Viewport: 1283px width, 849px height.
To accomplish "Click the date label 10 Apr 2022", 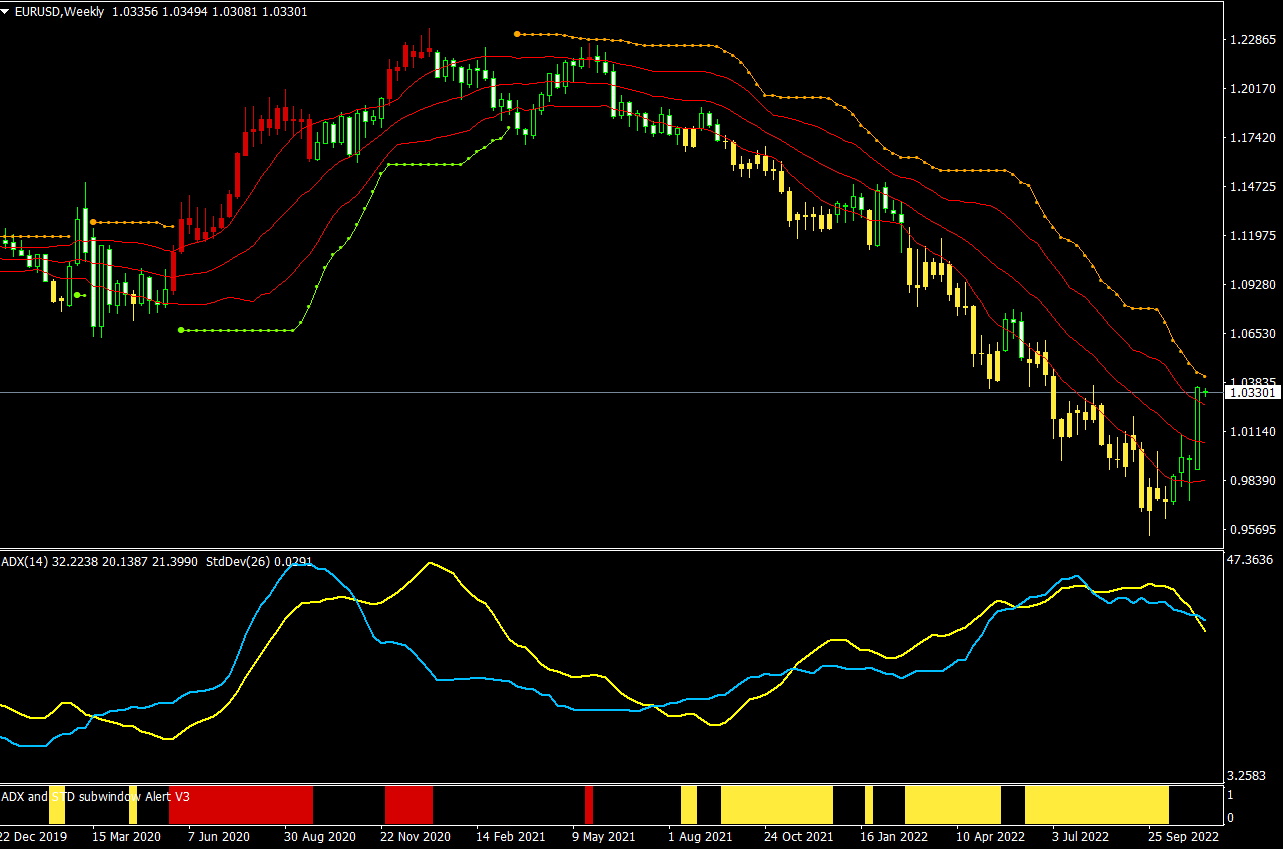I will [x=991, y=836].
